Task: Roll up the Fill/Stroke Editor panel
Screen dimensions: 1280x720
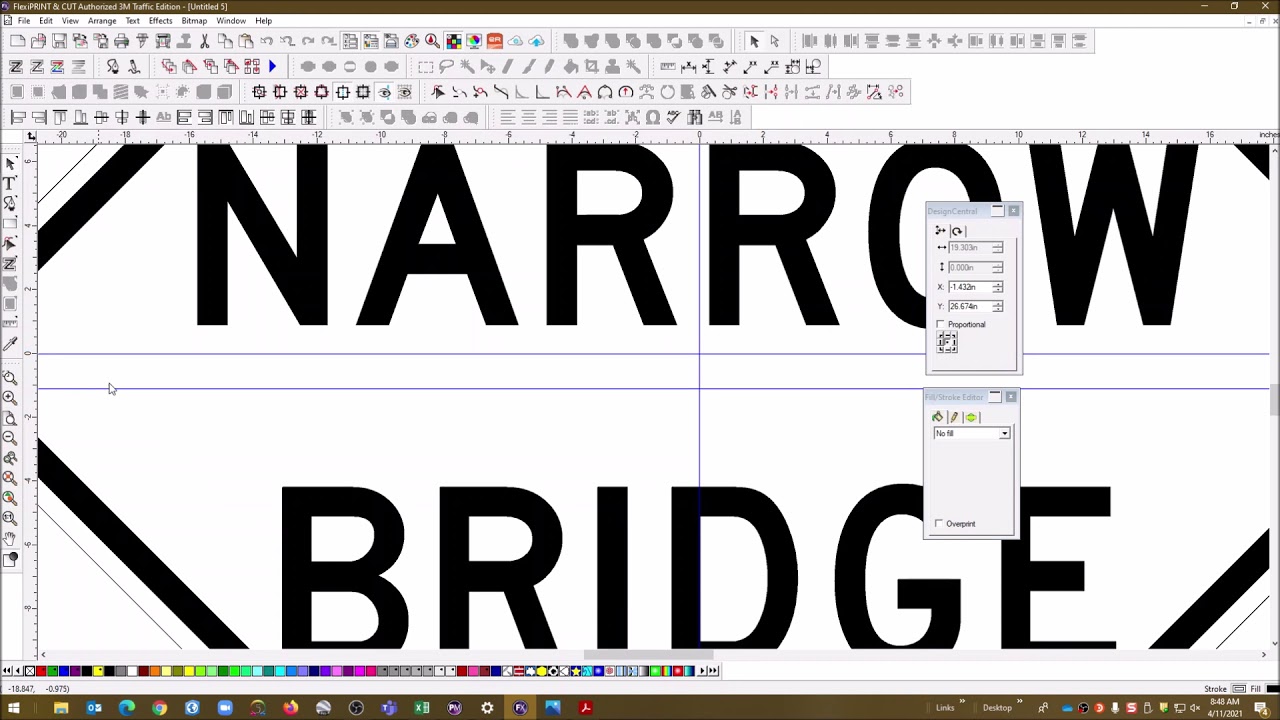Action: click(x=995, y=397)
